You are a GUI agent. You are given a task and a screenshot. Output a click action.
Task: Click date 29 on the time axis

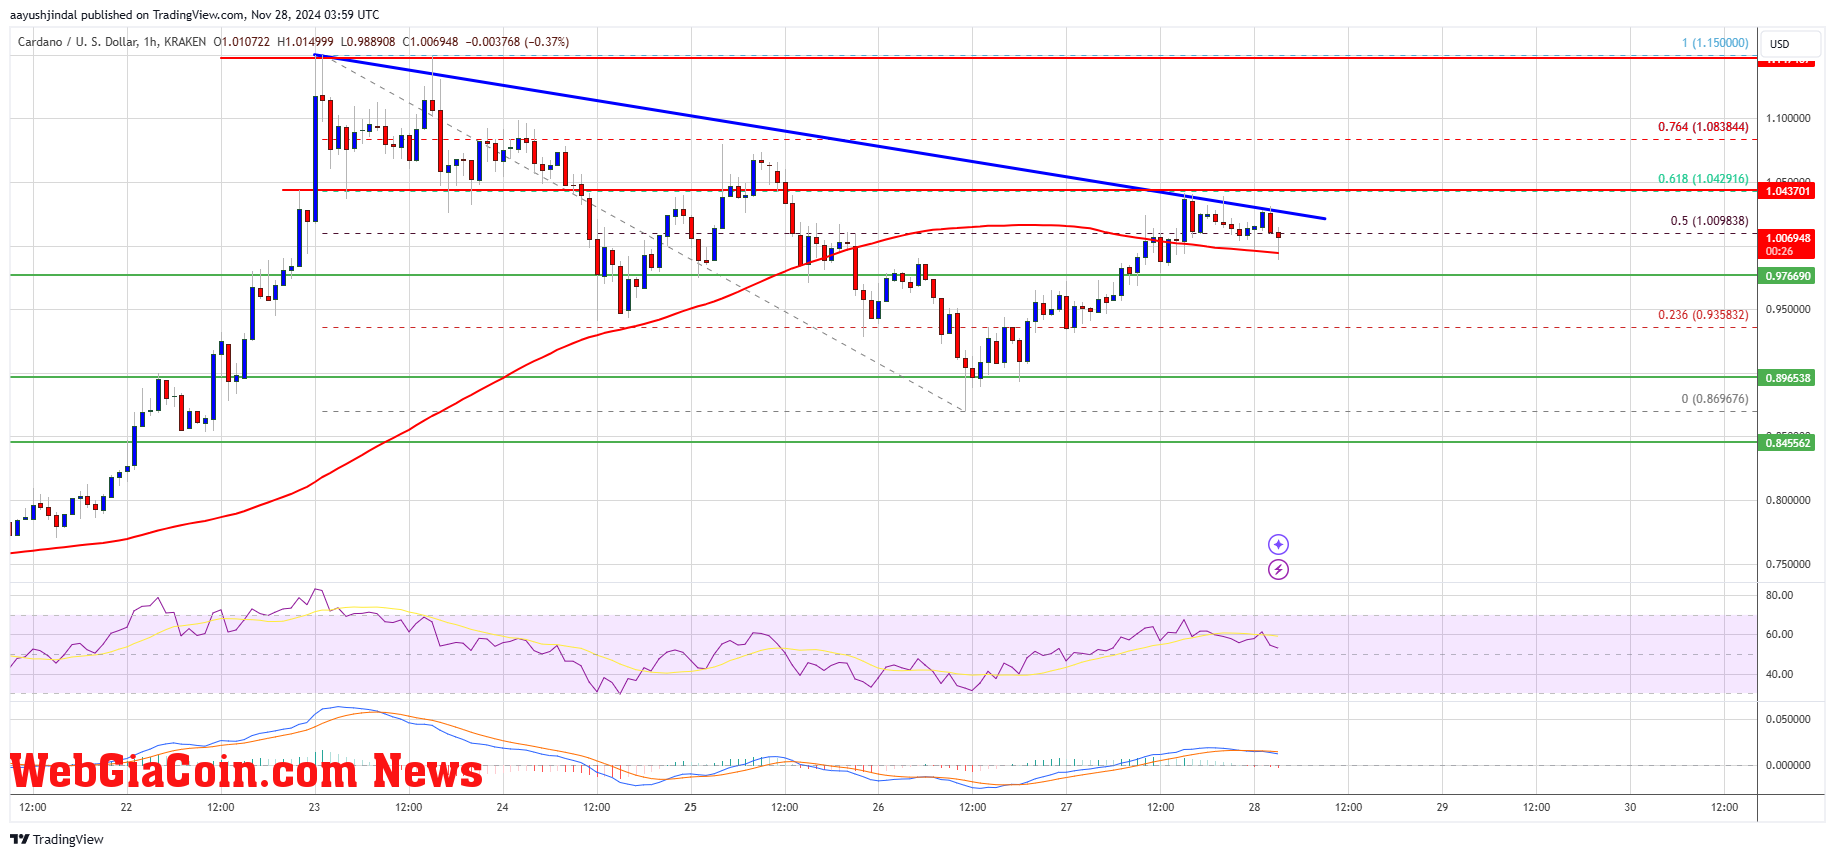[1442, 807]
